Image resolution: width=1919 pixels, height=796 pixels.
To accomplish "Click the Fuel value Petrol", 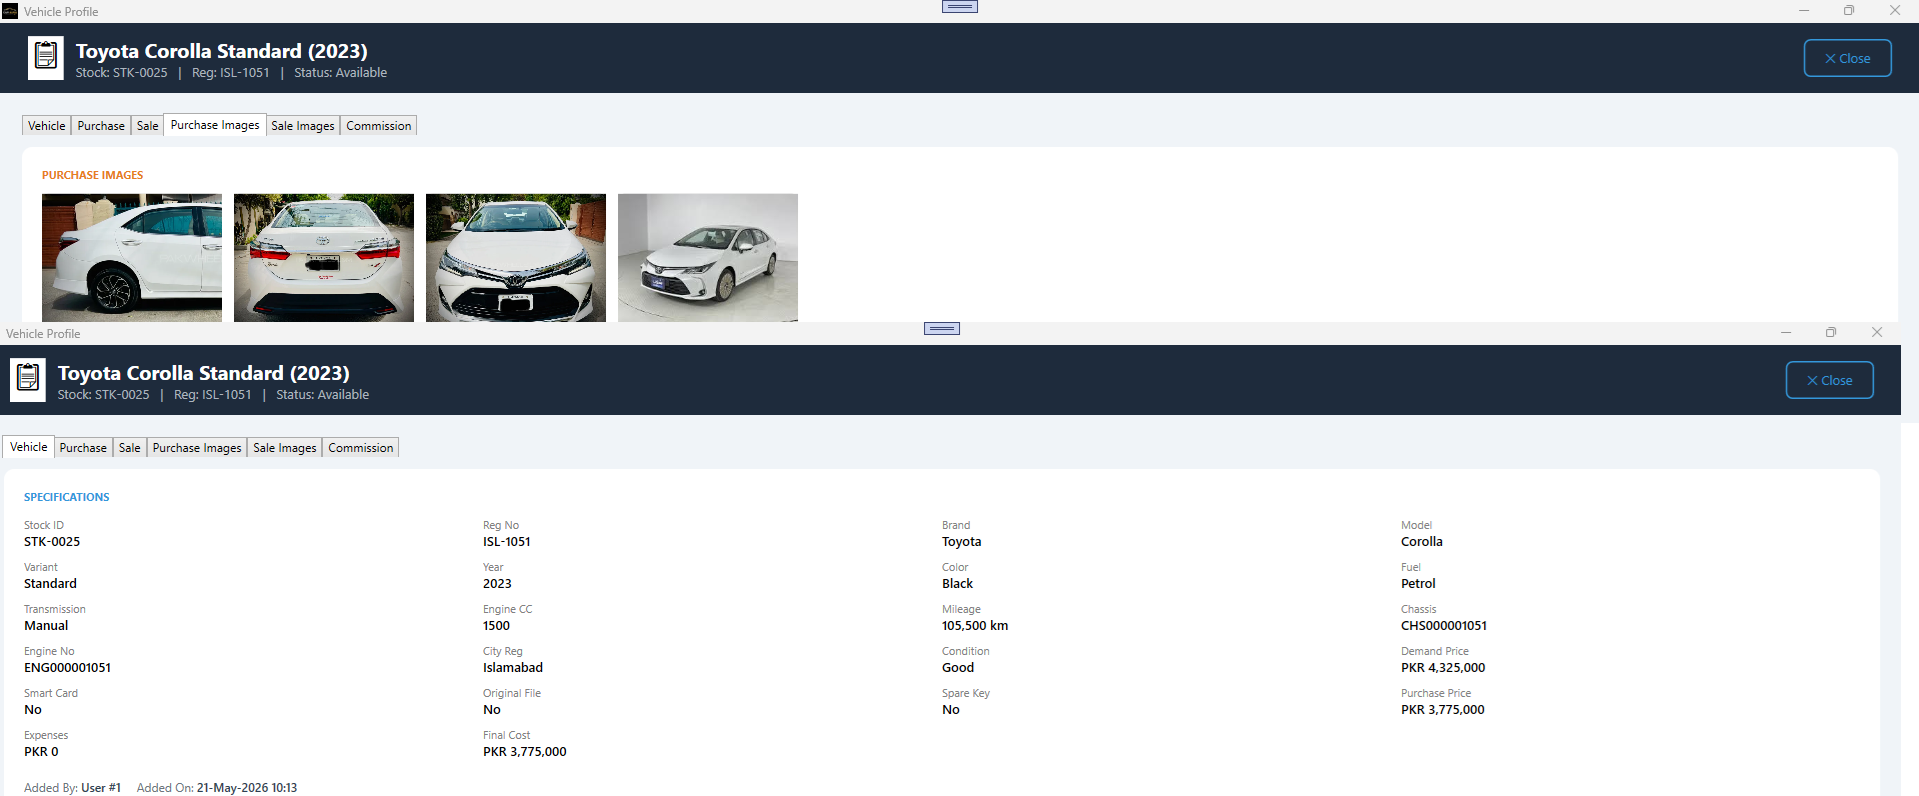I will 1418,584.
